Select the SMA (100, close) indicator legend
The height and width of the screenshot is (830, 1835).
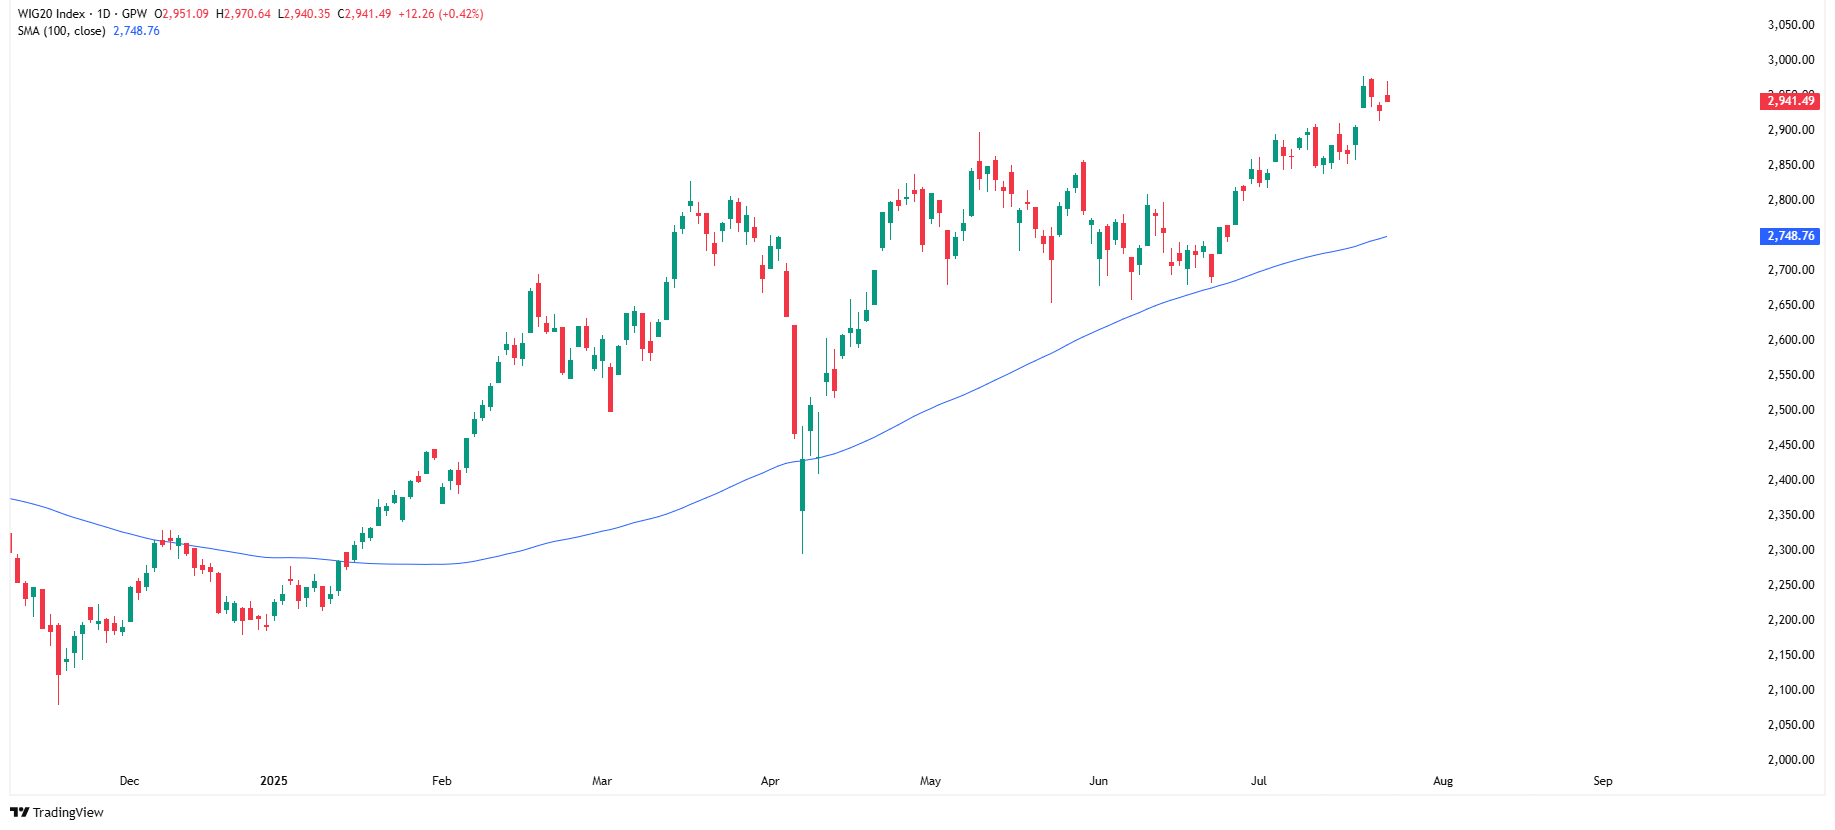pos(61,31)
